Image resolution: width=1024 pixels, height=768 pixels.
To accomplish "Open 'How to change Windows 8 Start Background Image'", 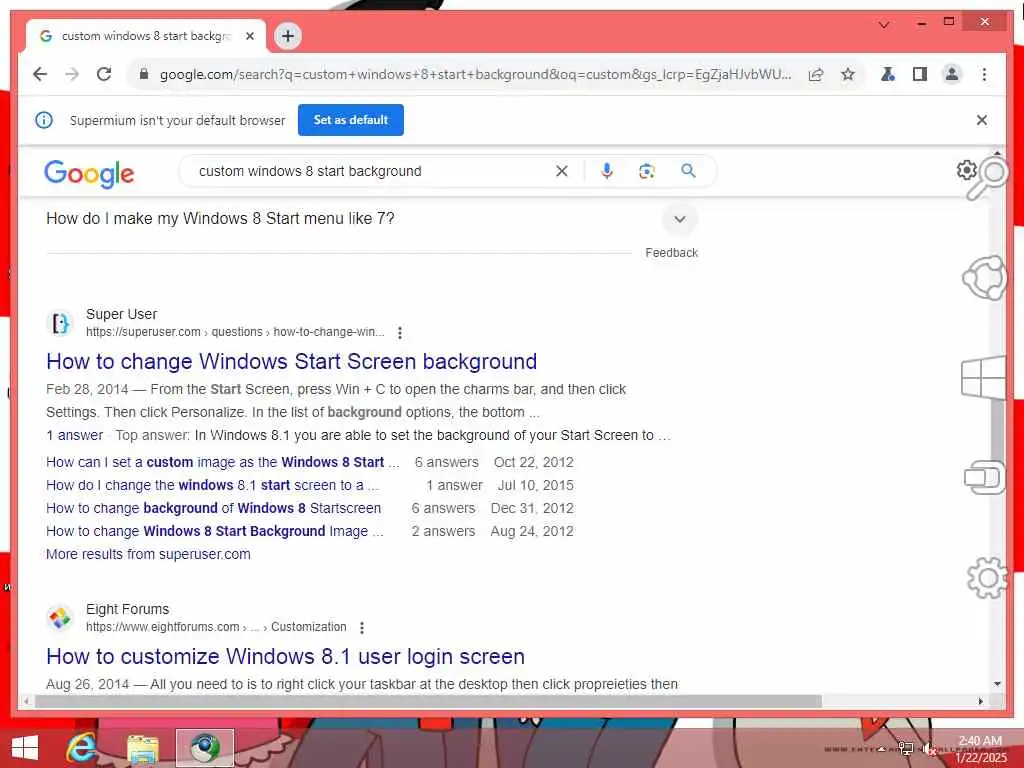I will click(215, 531).
